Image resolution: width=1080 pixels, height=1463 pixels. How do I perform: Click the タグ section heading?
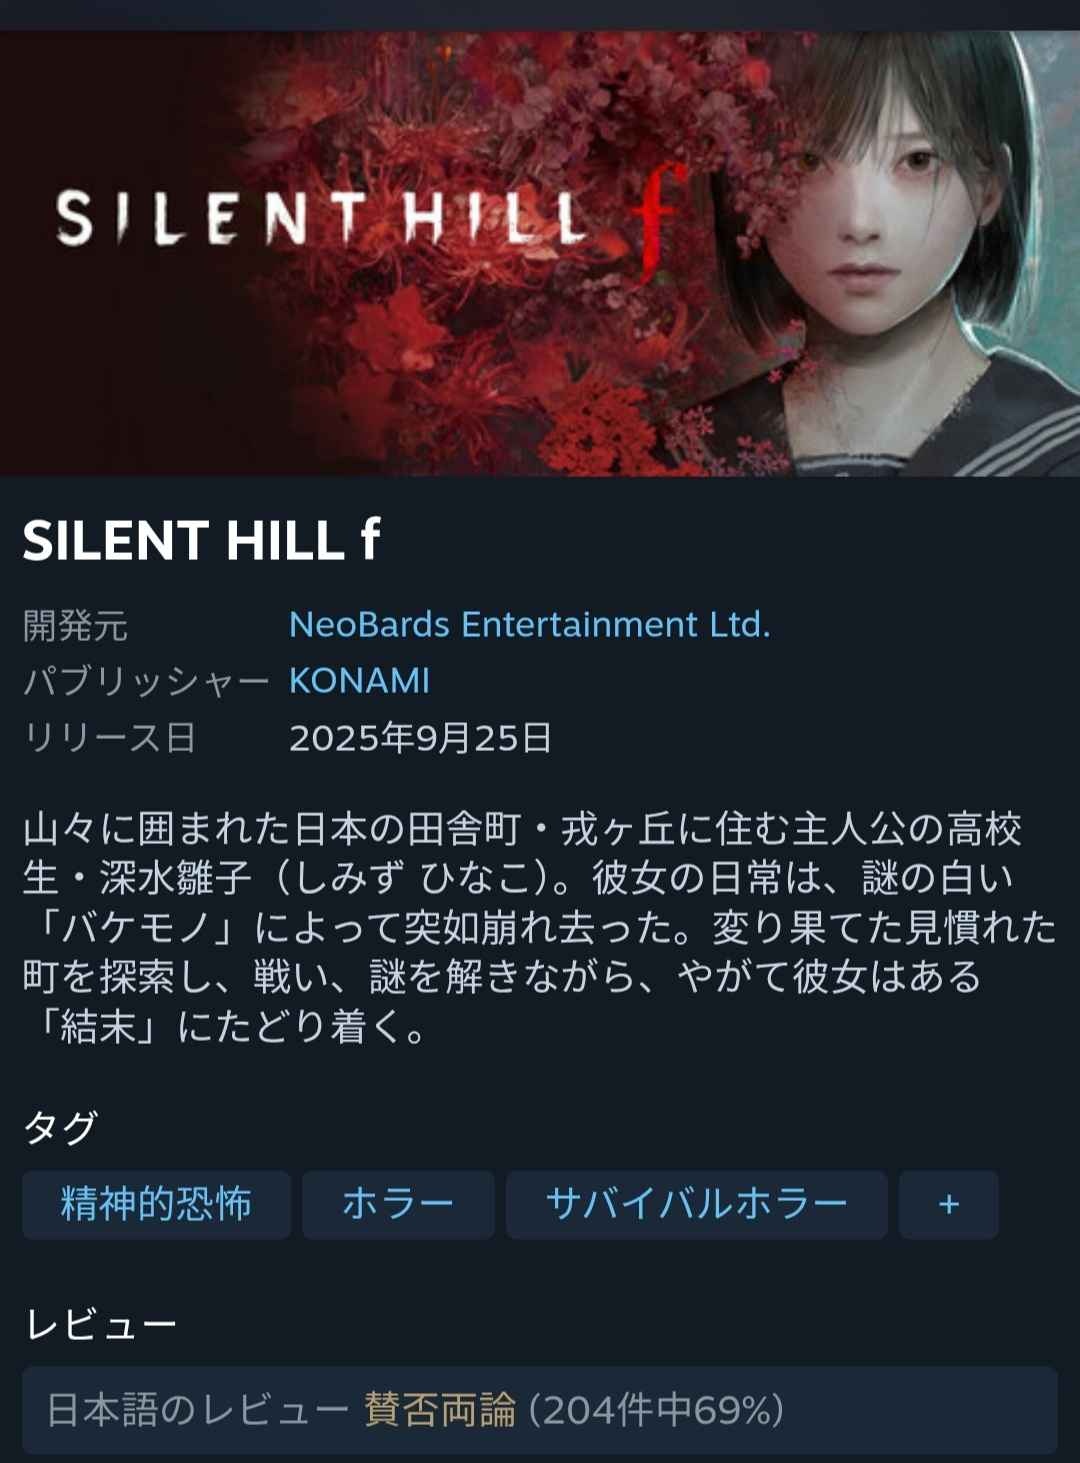pos(60,1127)
